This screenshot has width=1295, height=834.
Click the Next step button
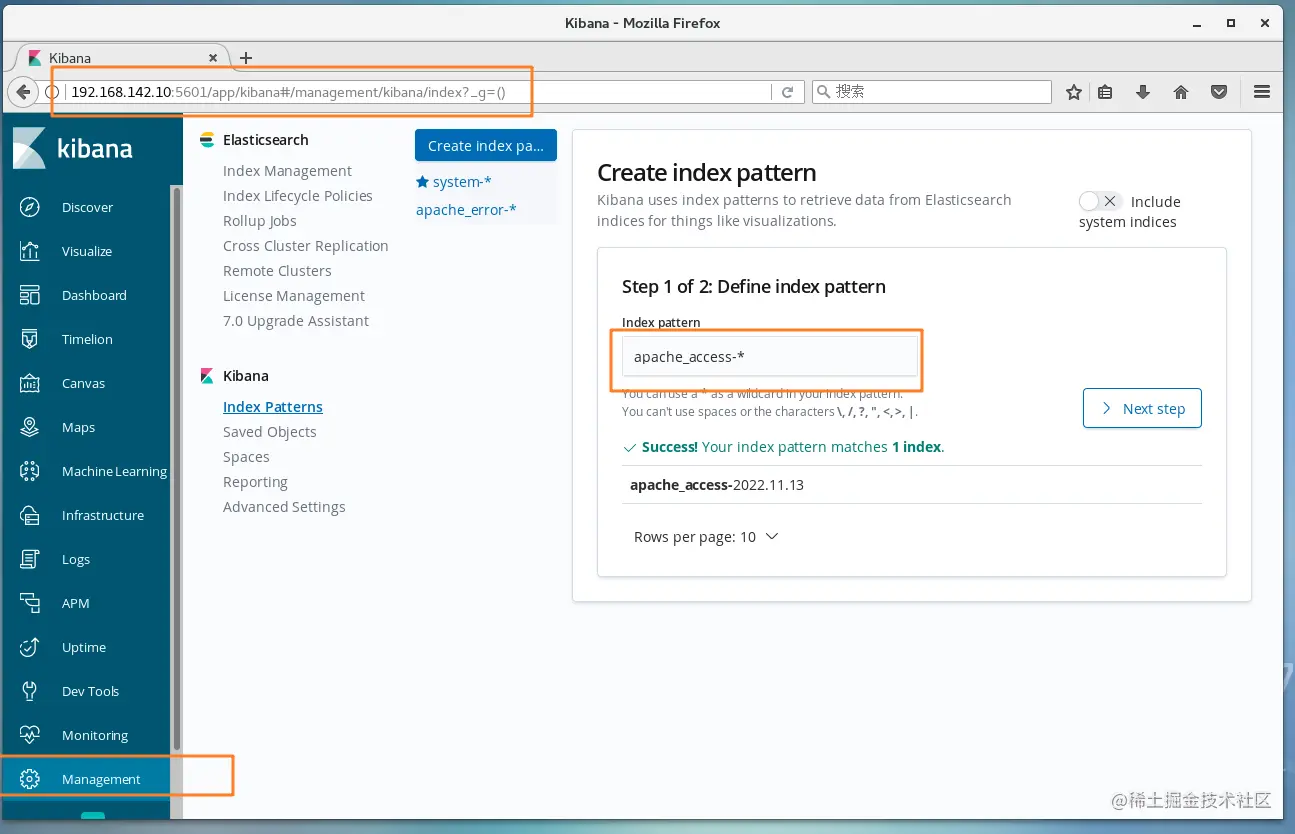coord(1142,408)
